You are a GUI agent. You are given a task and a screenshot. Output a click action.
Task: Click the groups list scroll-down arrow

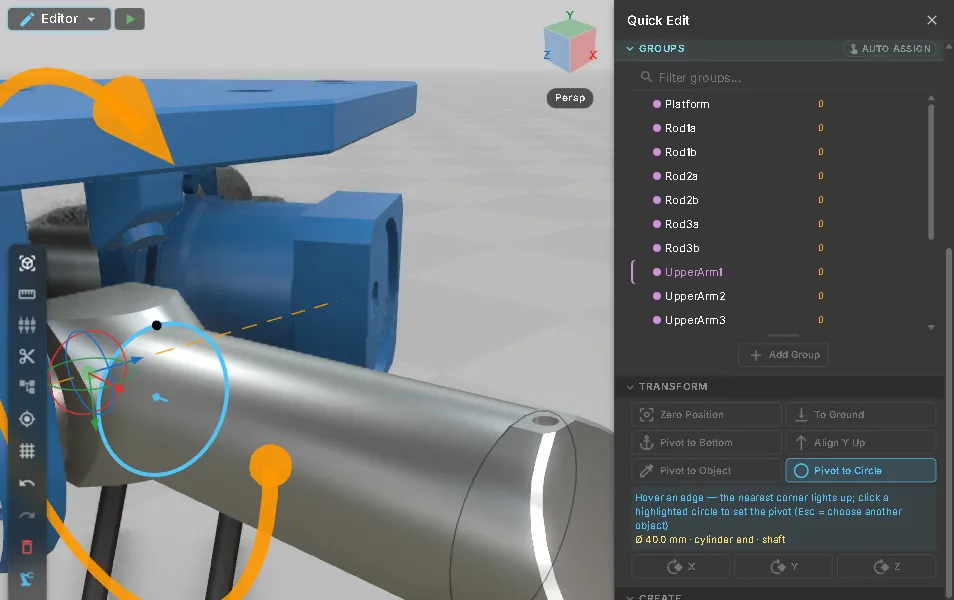pyautogui.click(x=931, y=327)
